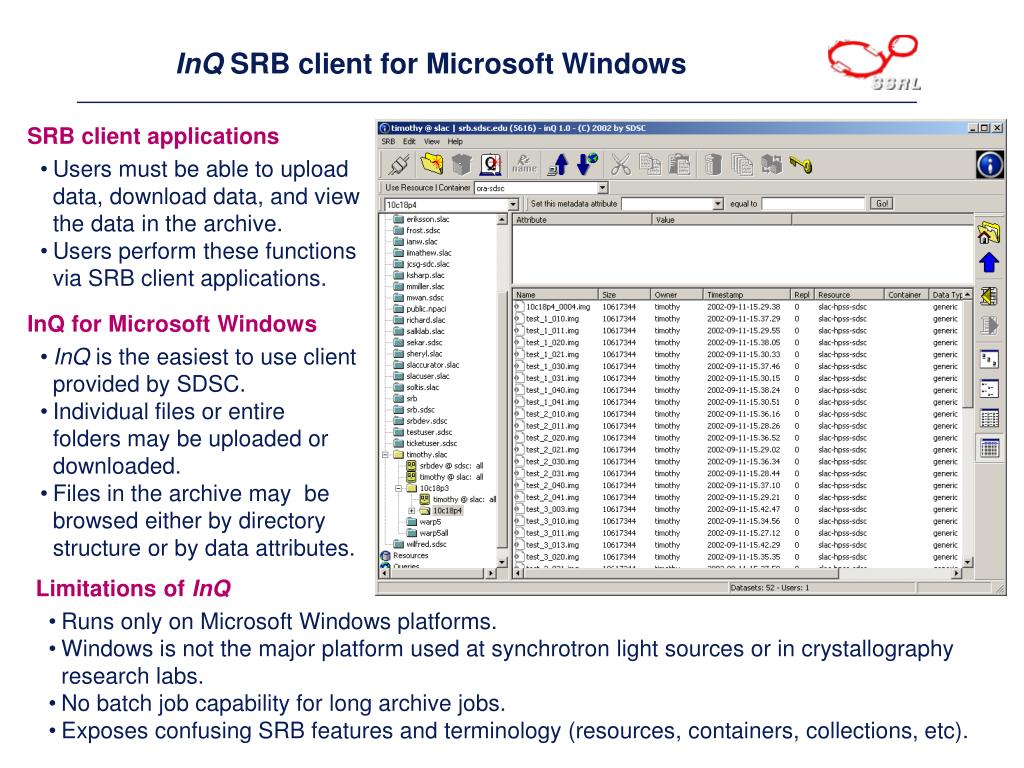
Task: Select the warp5 folder
Action: [x=430, y=522]
